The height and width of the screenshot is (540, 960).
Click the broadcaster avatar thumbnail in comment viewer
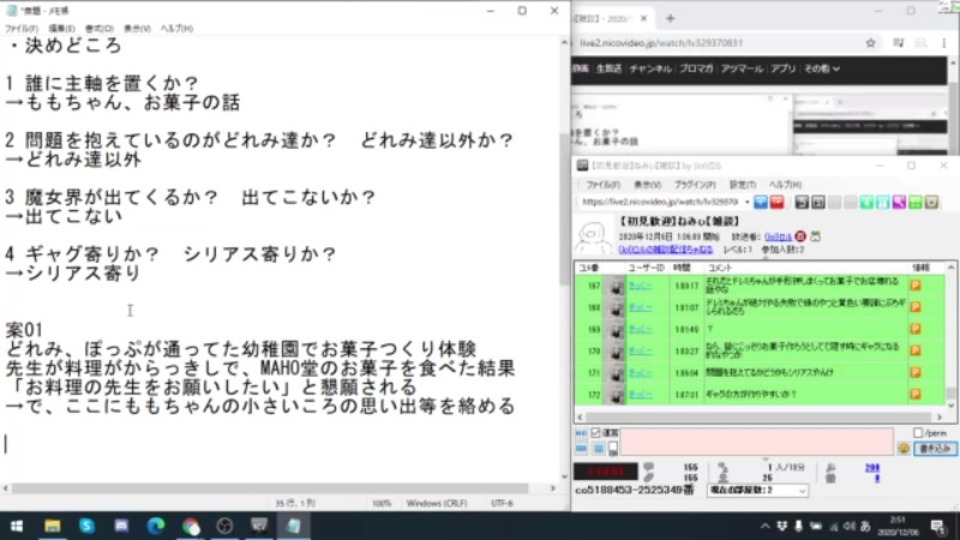coord(593,237)
